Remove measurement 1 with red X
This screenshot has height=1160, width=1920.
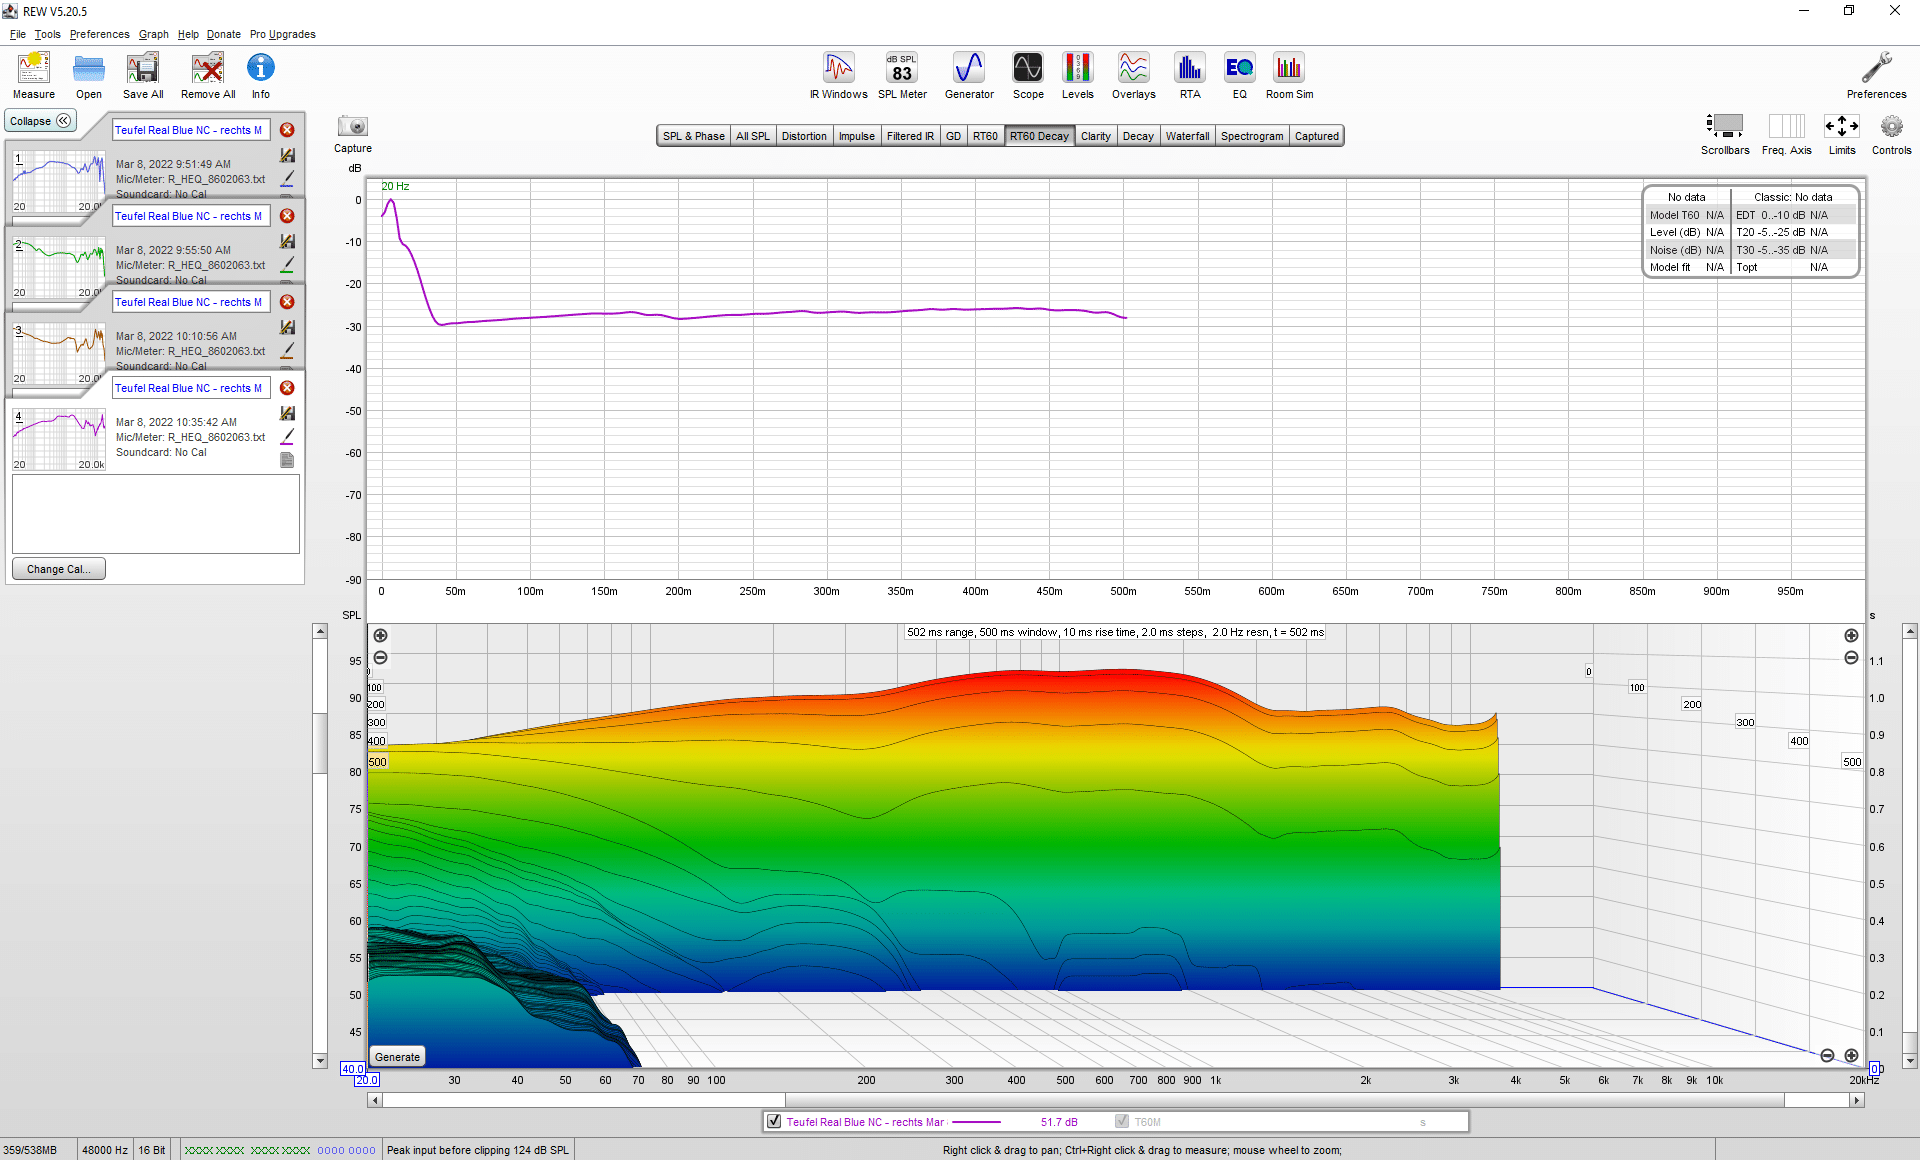[x=287, y=130]
